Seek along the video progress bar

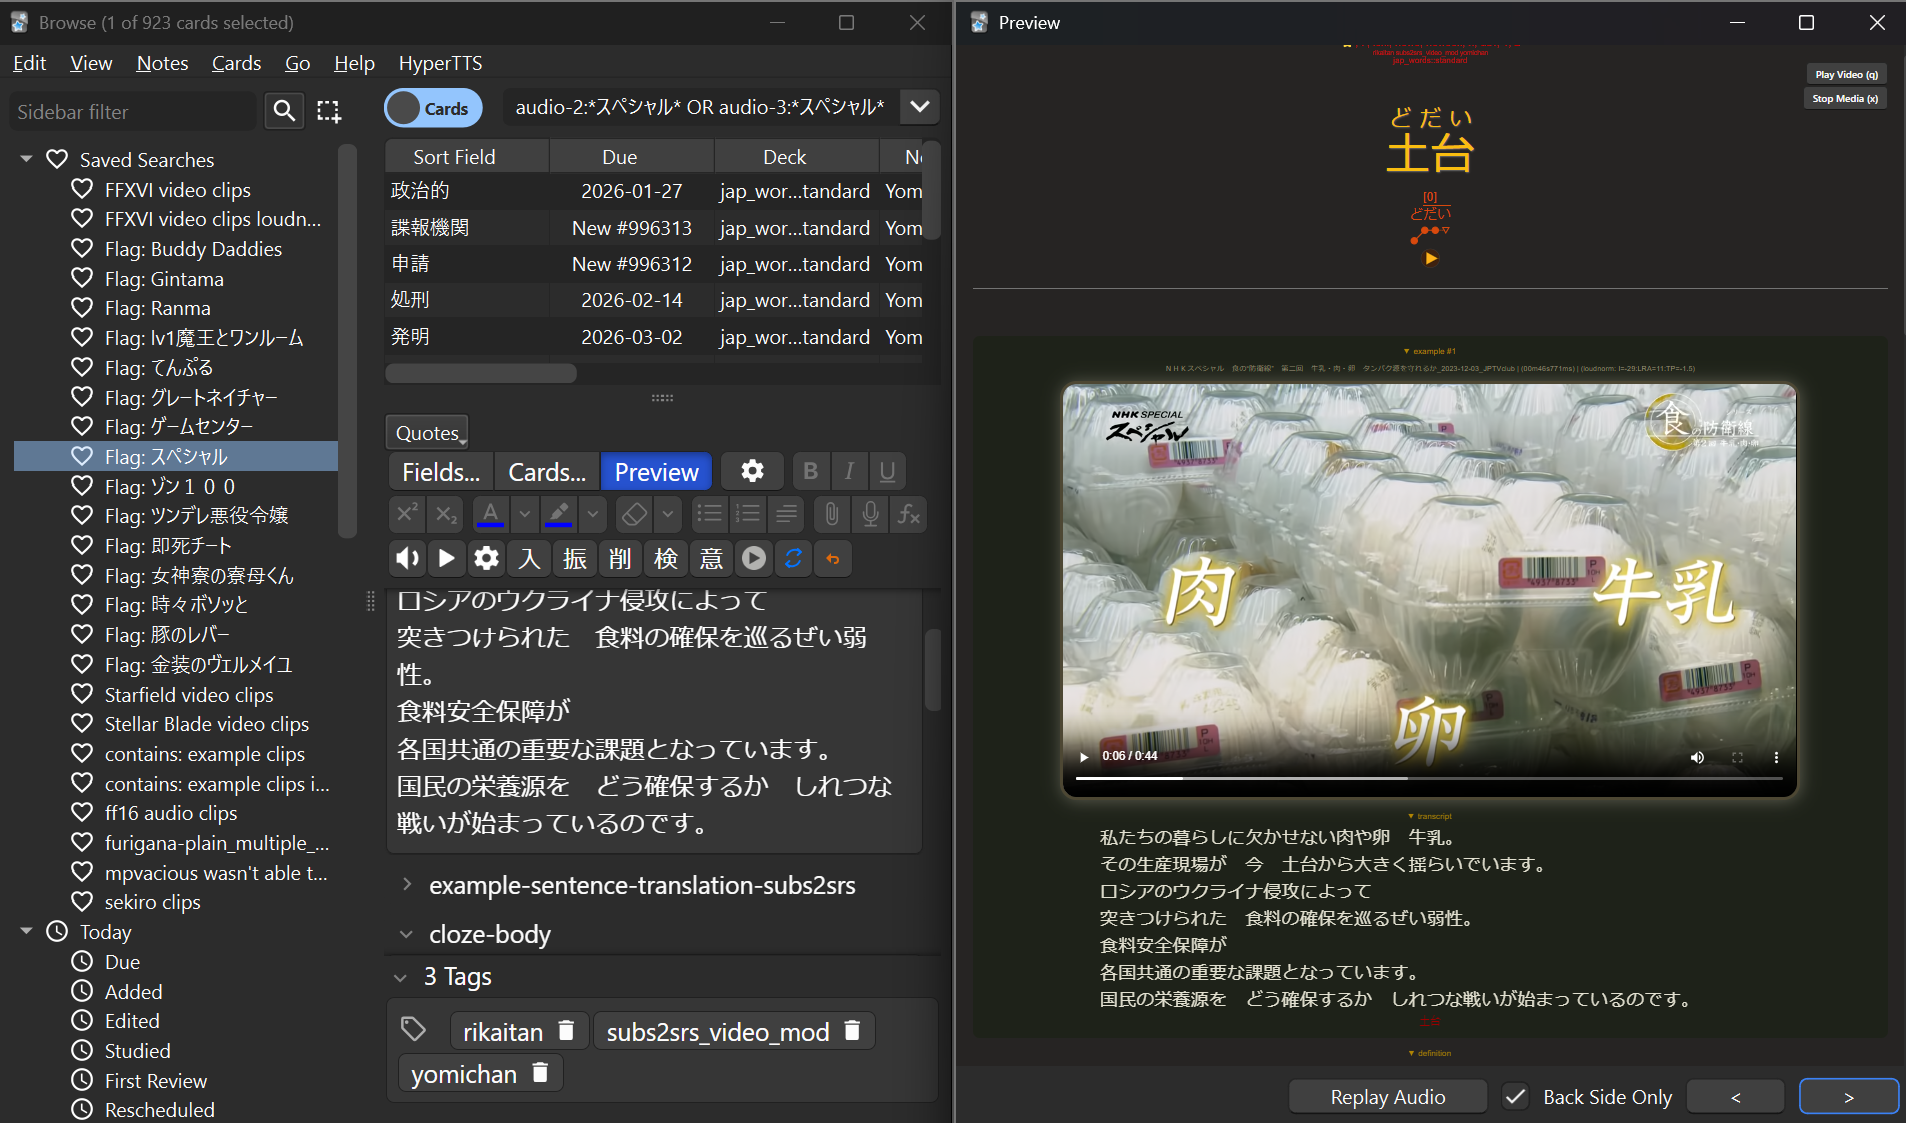(x=1429, y=777)
